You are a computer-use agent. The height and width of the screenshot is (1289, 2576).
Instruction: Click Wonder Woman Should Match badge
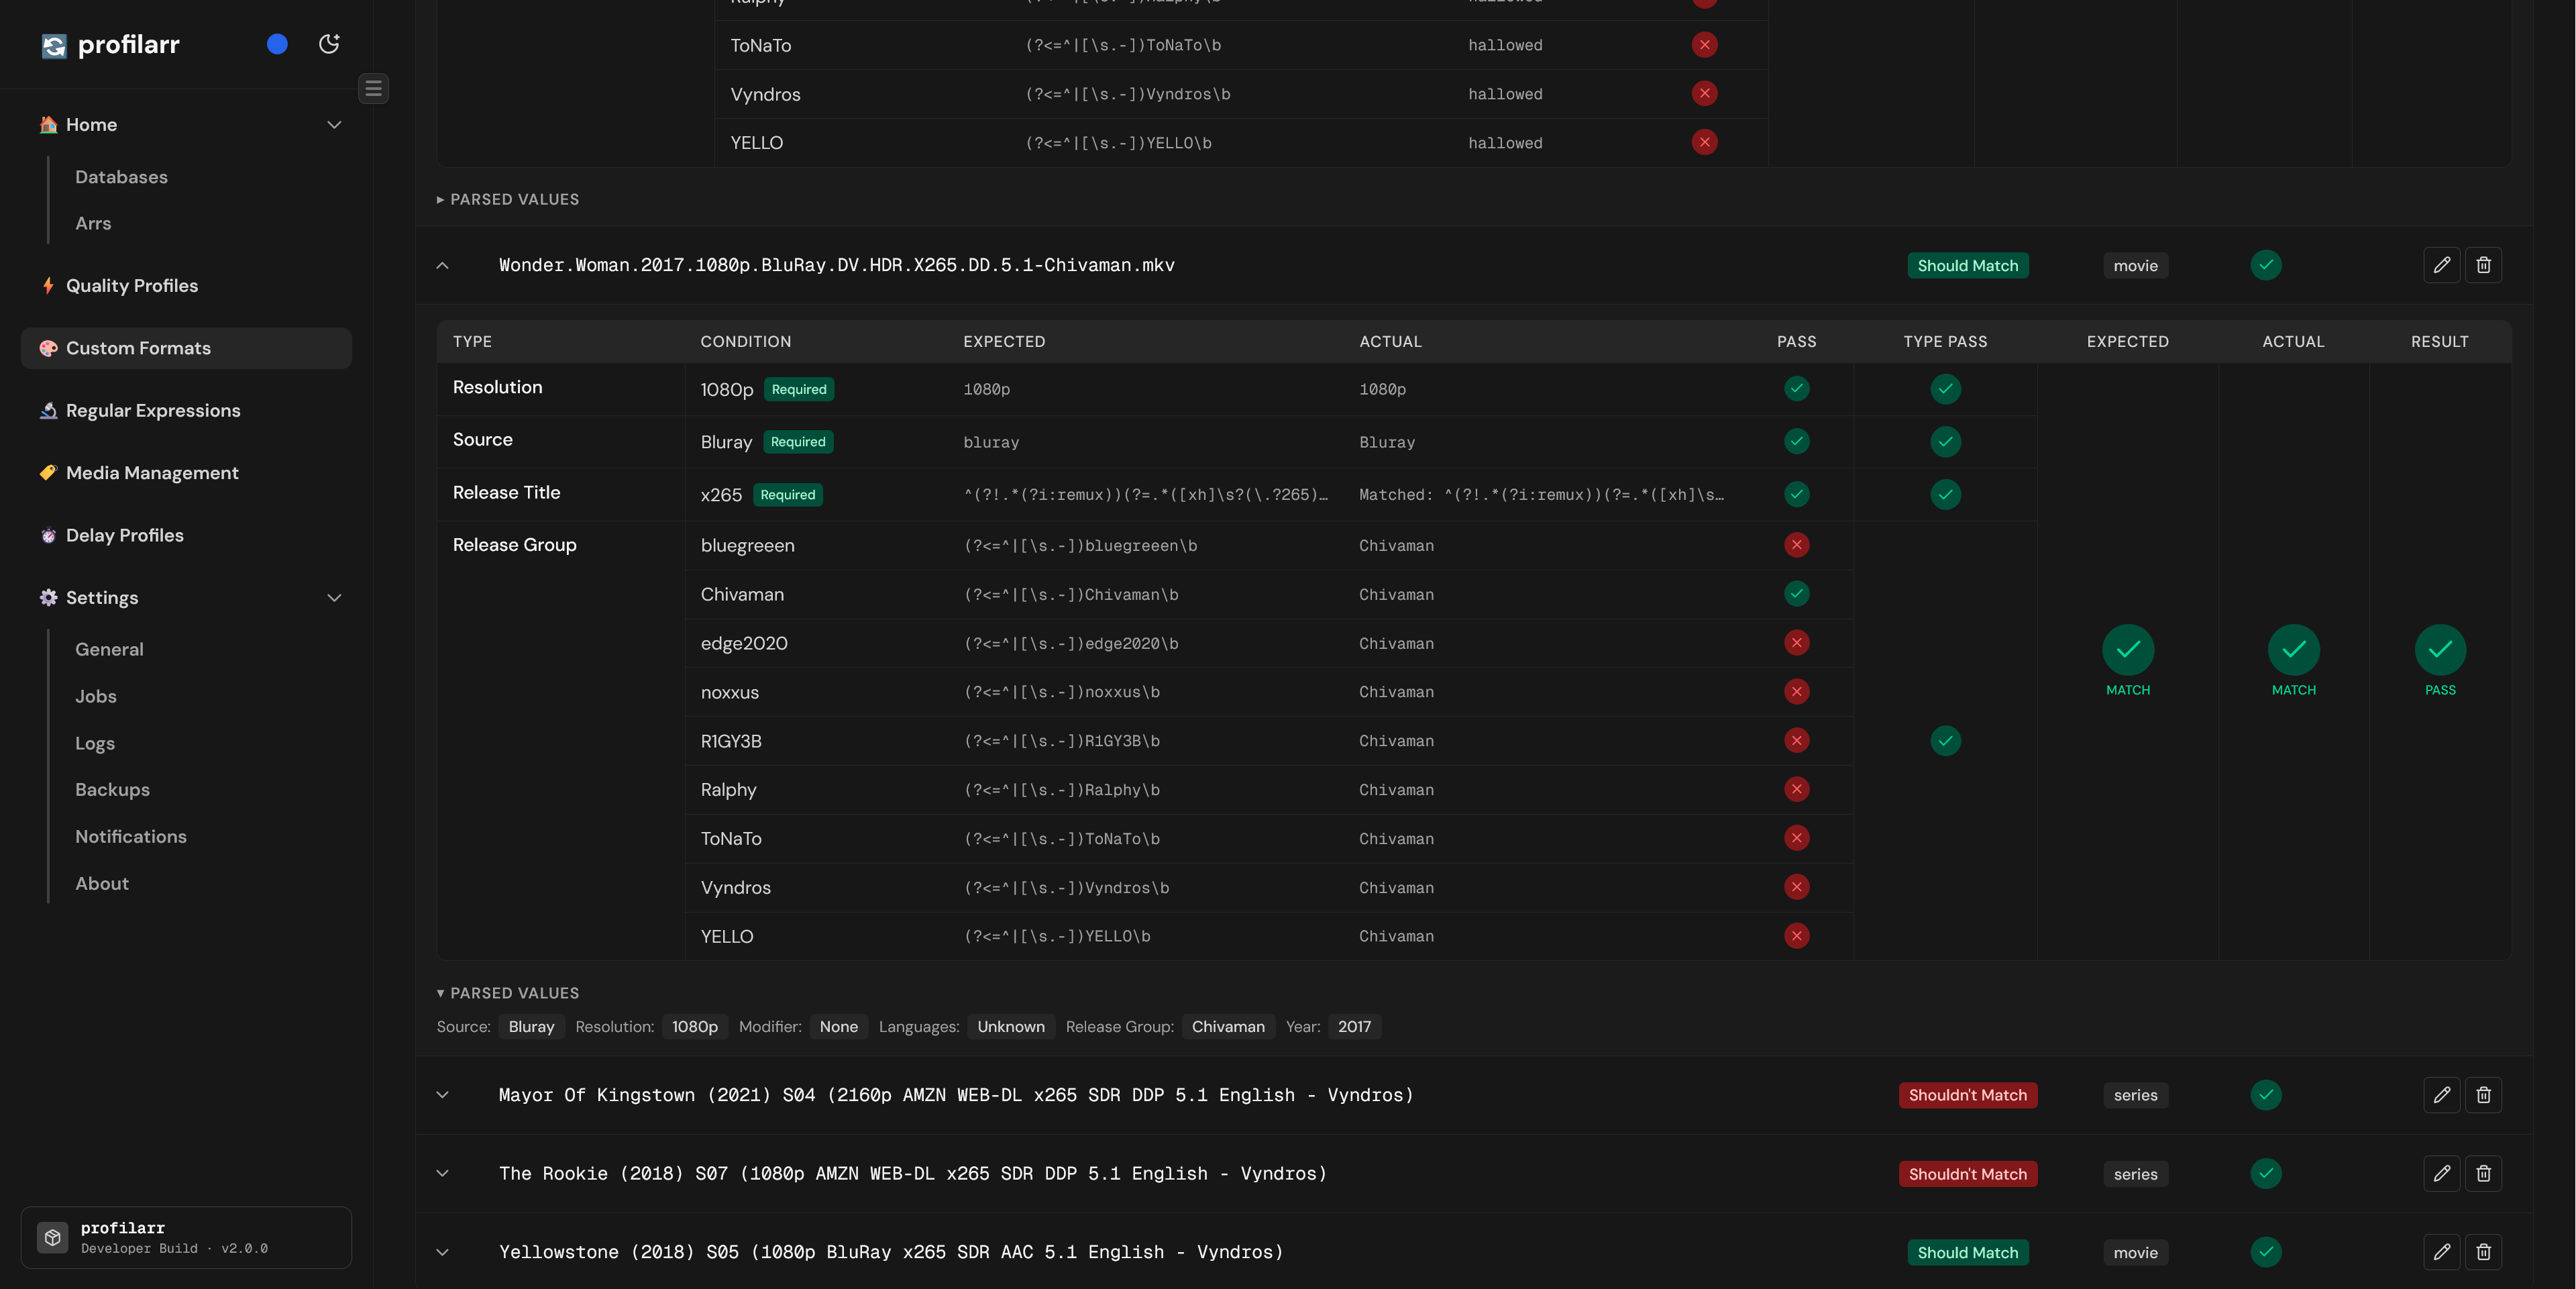1968,266
